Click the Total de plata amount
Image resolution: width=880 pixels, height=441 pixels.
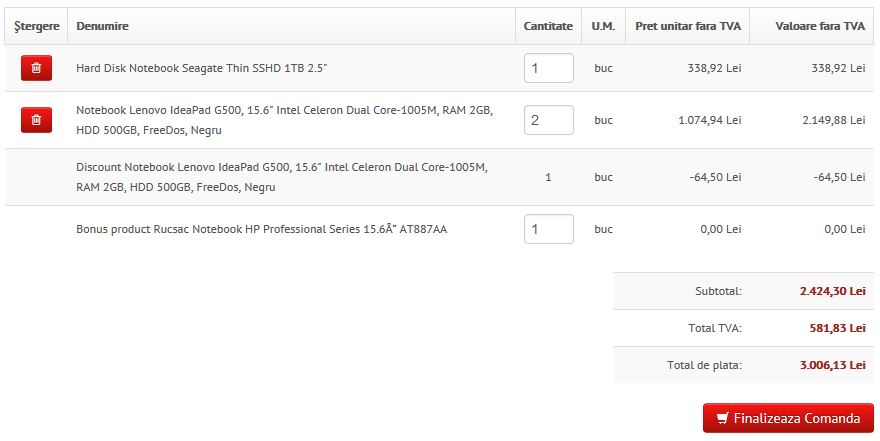point(832,365)
